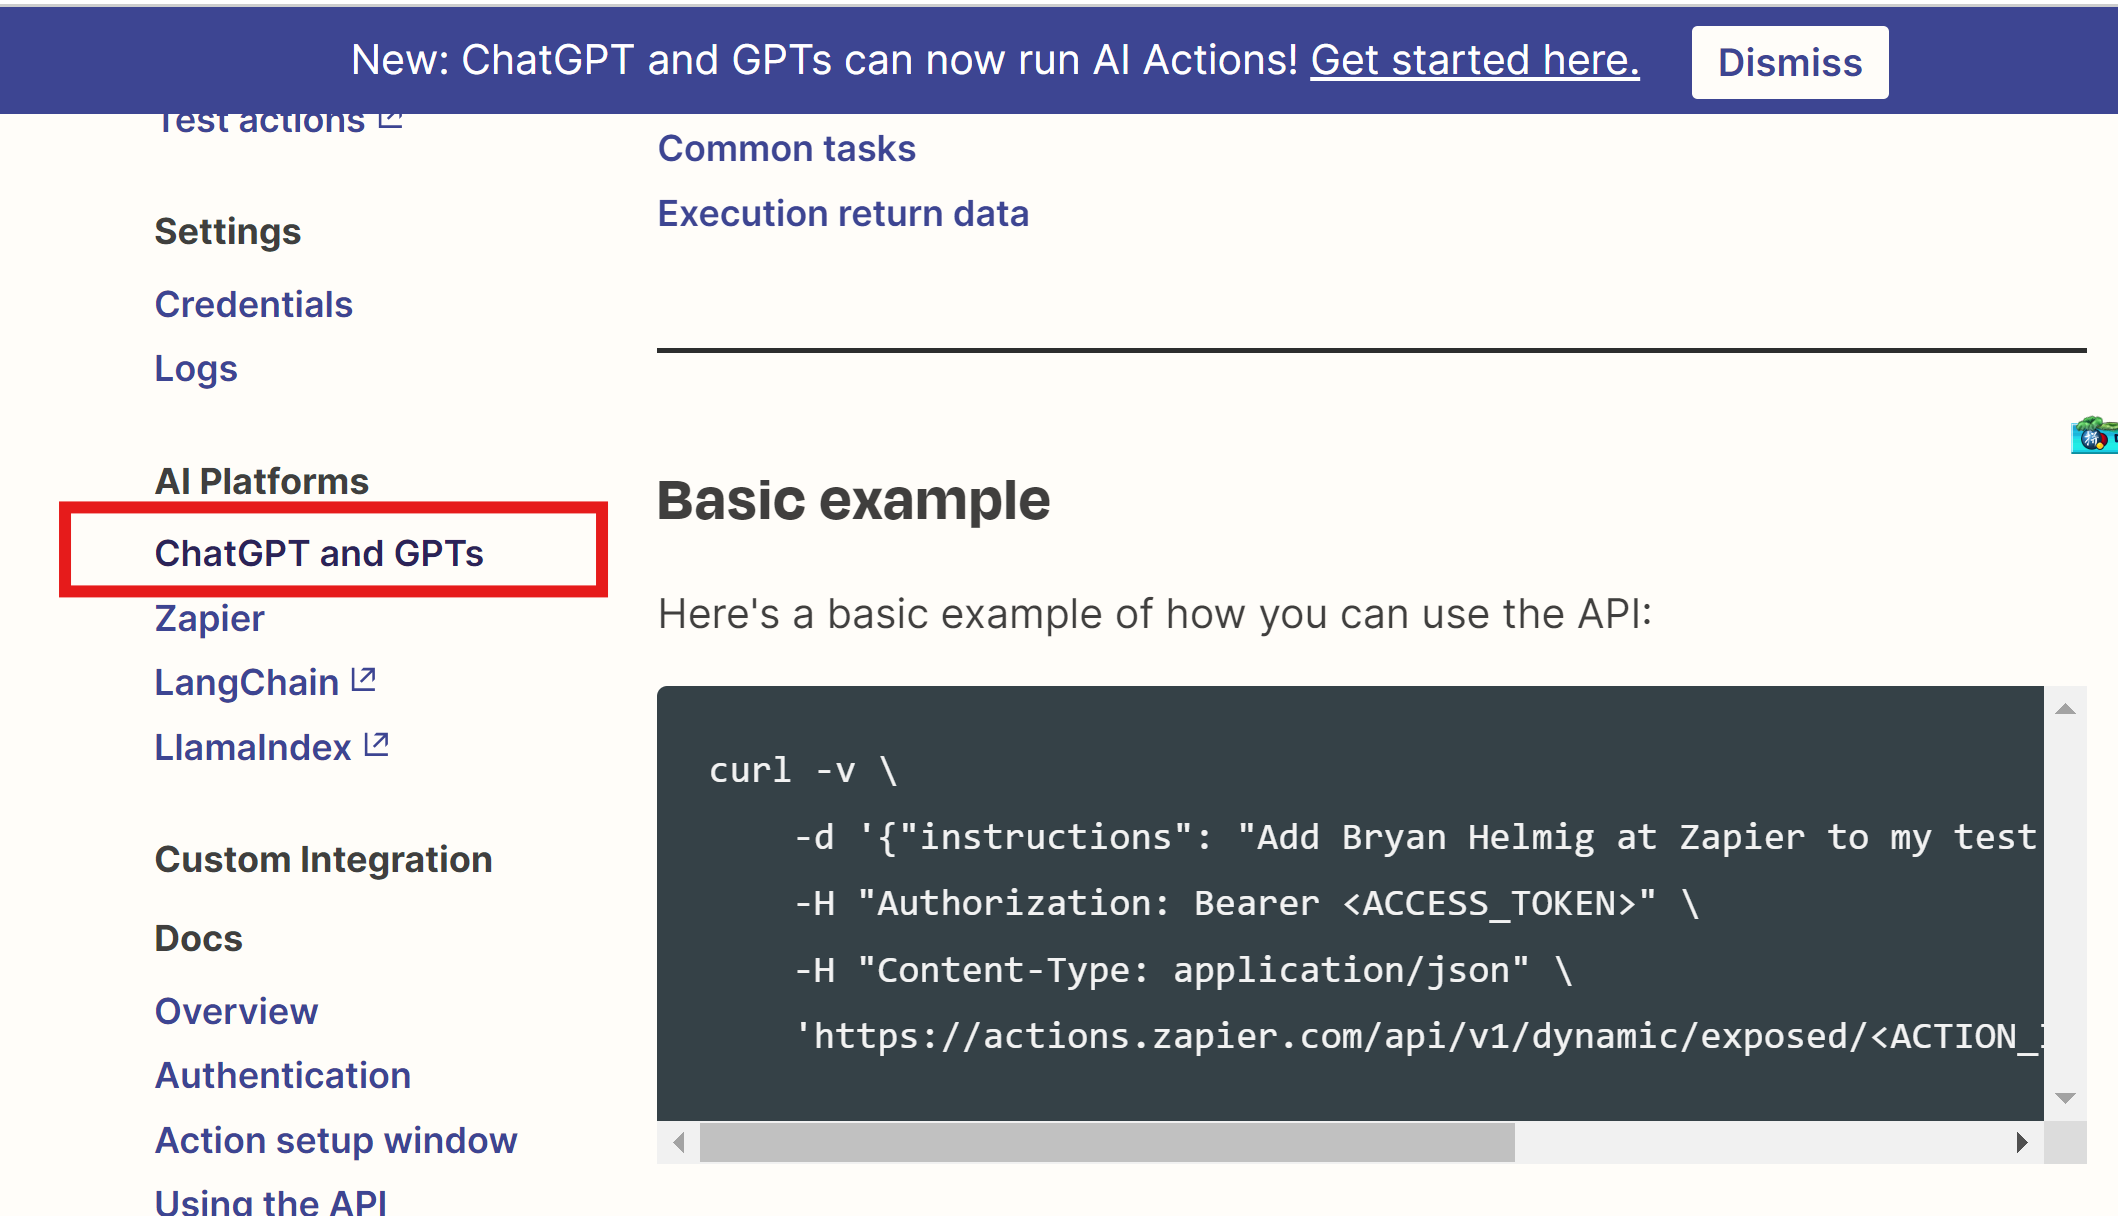Click the AI Platforms sidebar heading
Viewport: 2118px width, 1216px height.
pos(261,481)
